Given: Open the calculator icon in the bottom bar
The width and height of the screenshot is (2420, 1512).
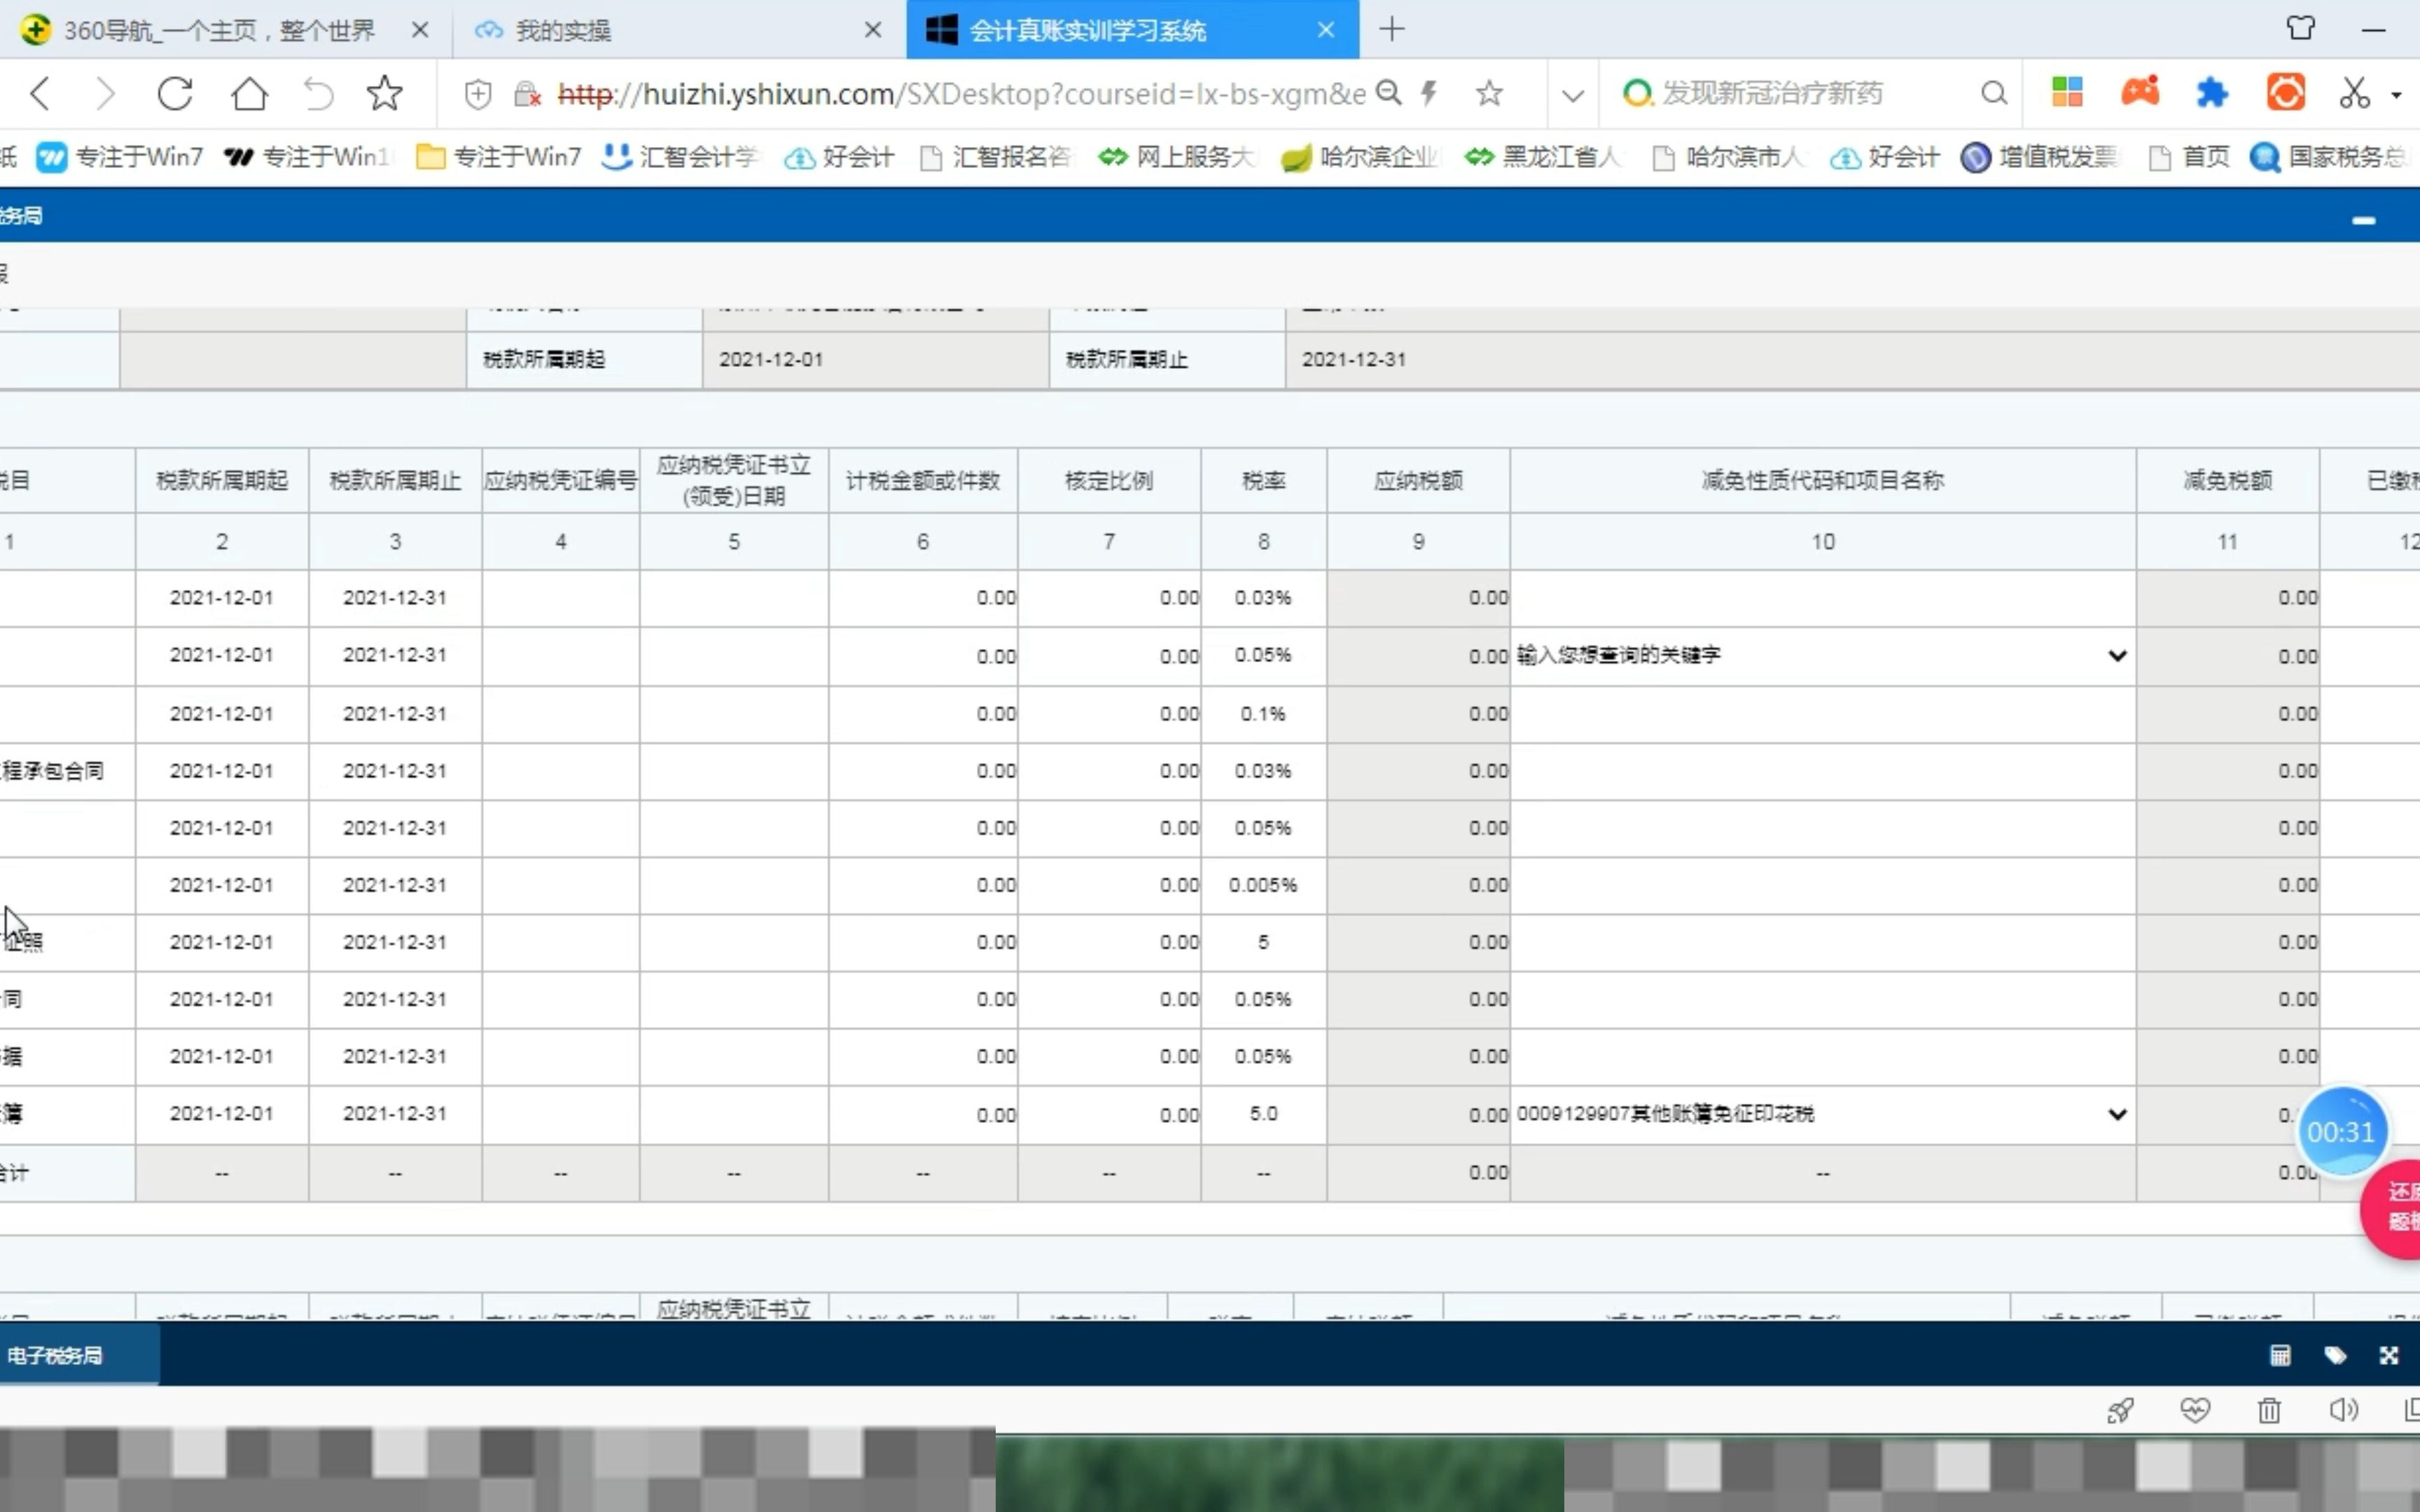Looking at the screenshot, I should [2280, 1355].
